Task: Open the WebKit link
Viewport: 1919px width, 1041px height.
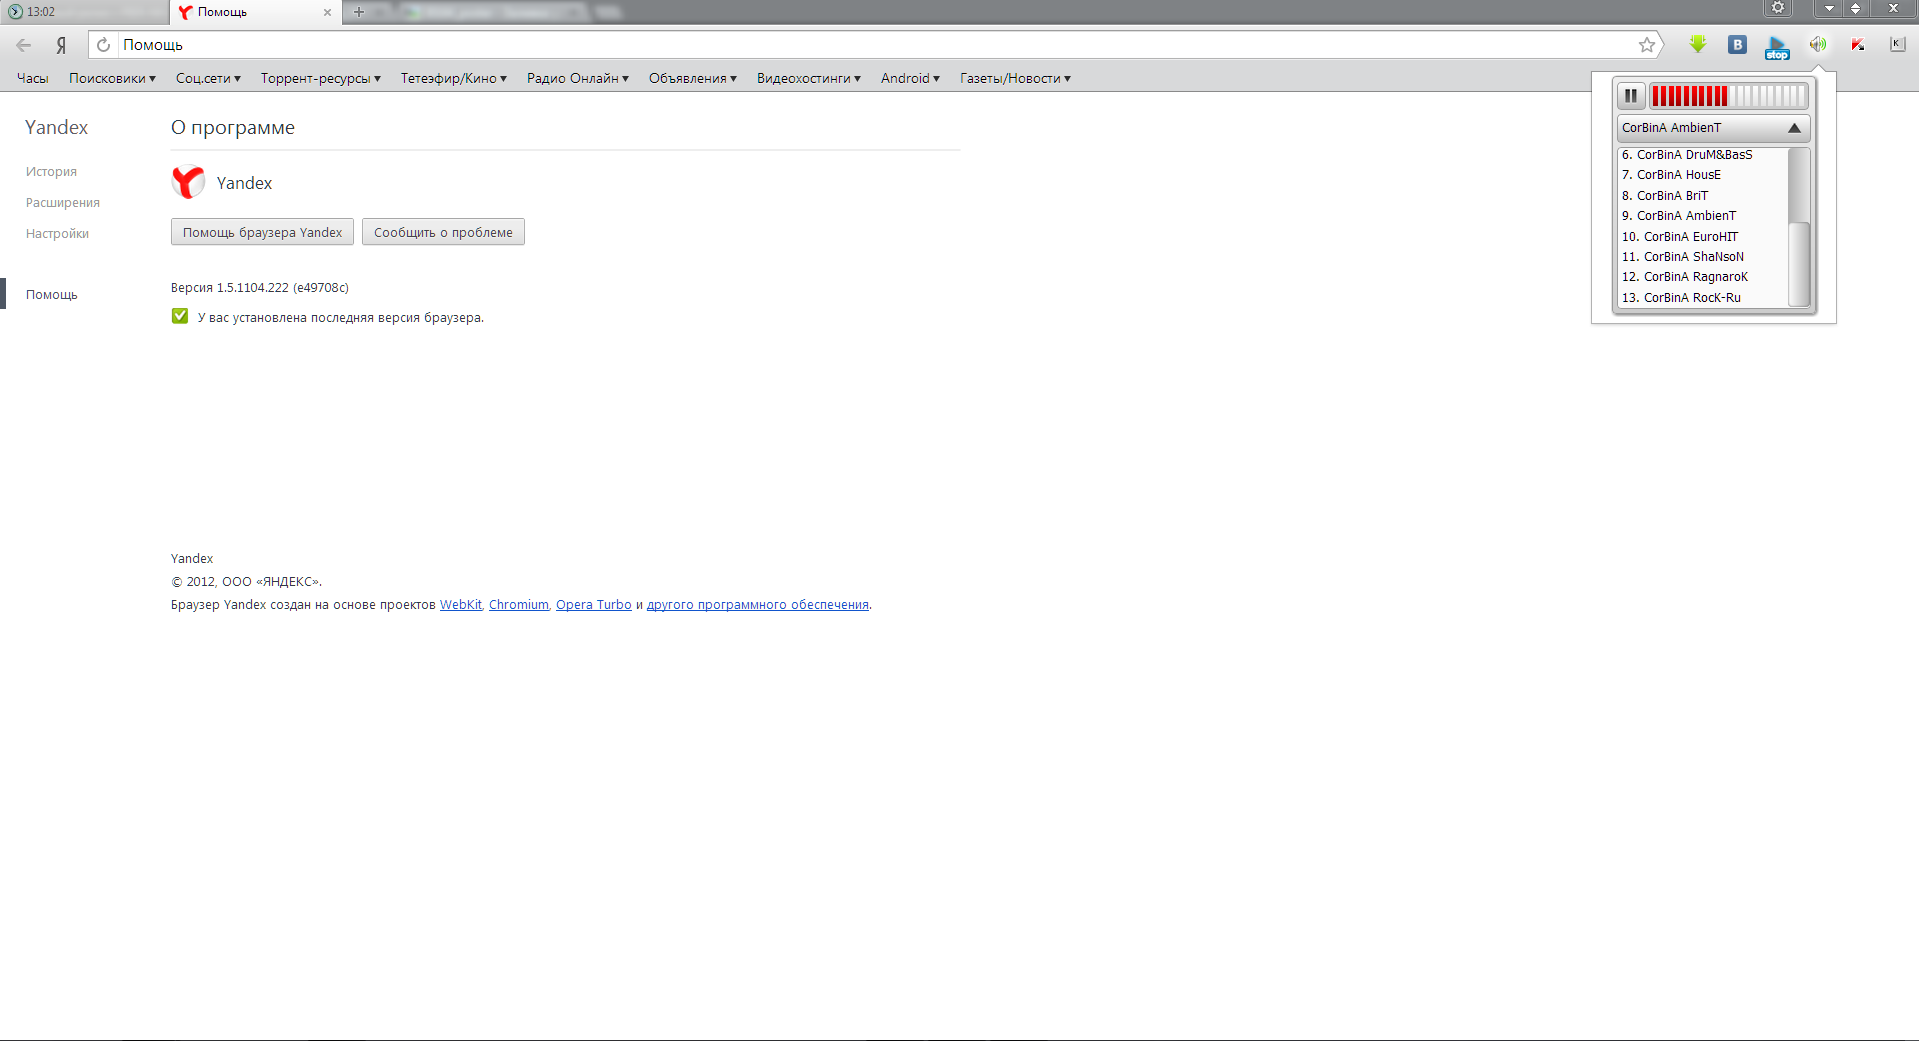Action: click(461, 605)
